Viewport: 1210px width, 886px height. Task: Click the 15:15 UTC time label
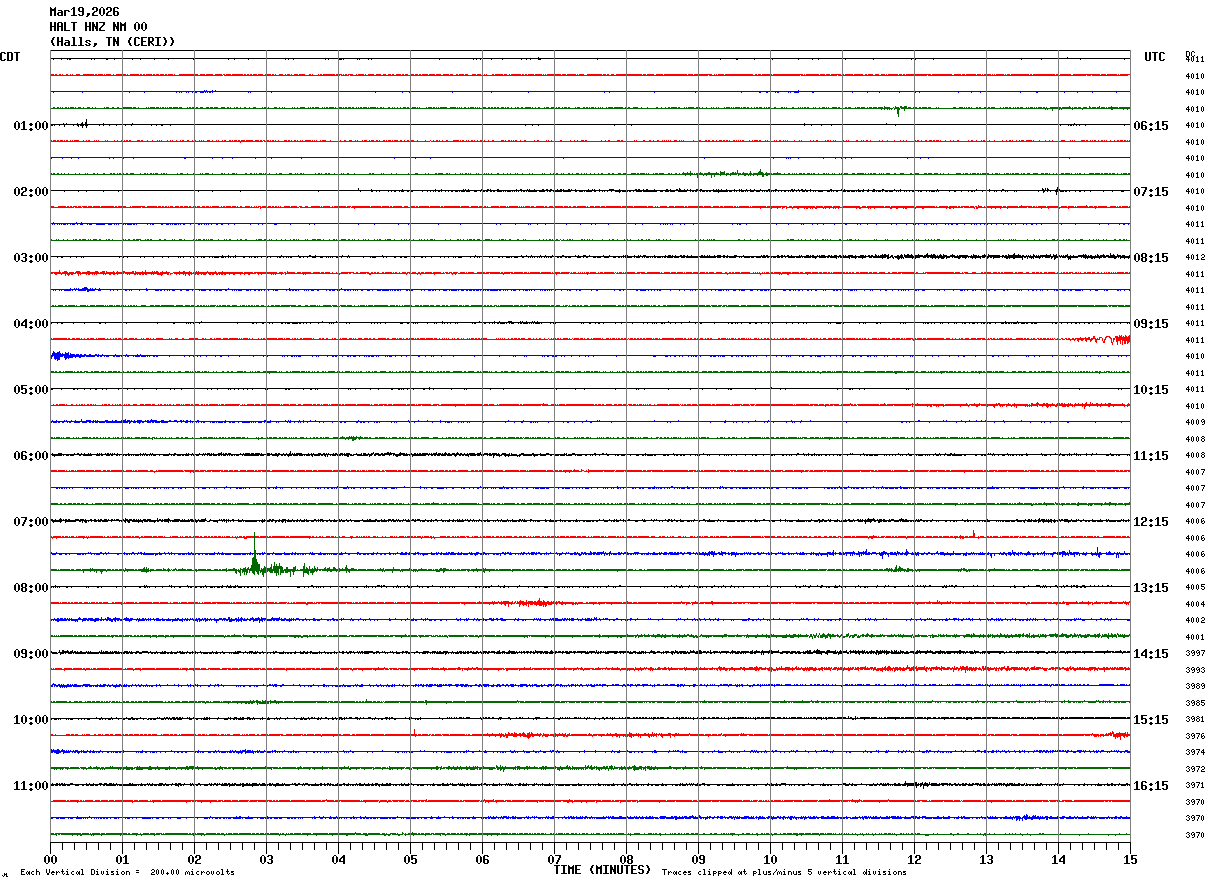point(1151,720)
